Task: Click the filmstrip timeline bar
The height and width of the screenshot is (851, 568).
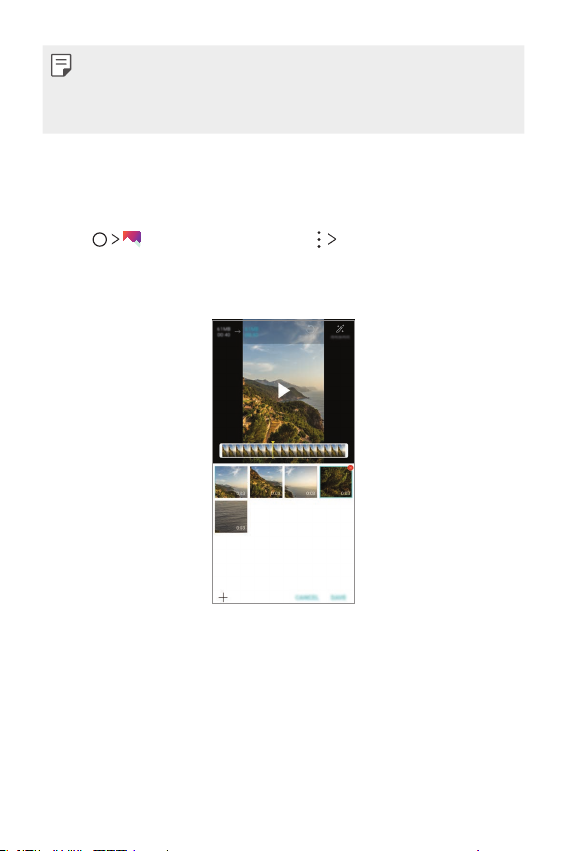Action: pyautogui.click(x=283, y=450)
